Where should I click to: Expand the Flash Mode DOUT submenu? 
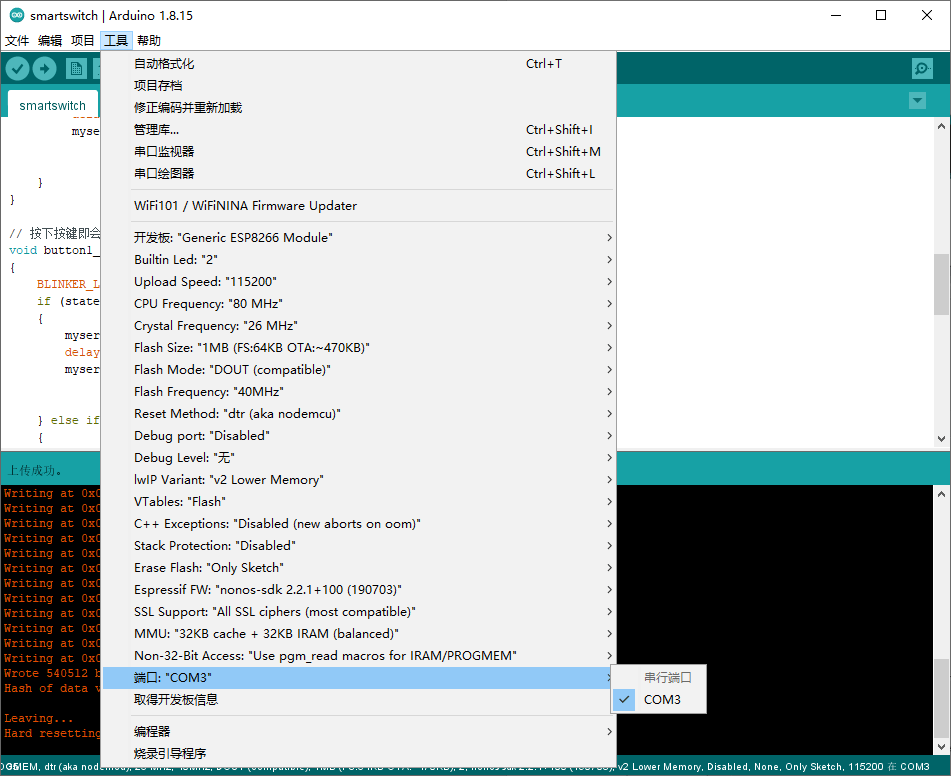pyautogui.click(x=358, y=369)
